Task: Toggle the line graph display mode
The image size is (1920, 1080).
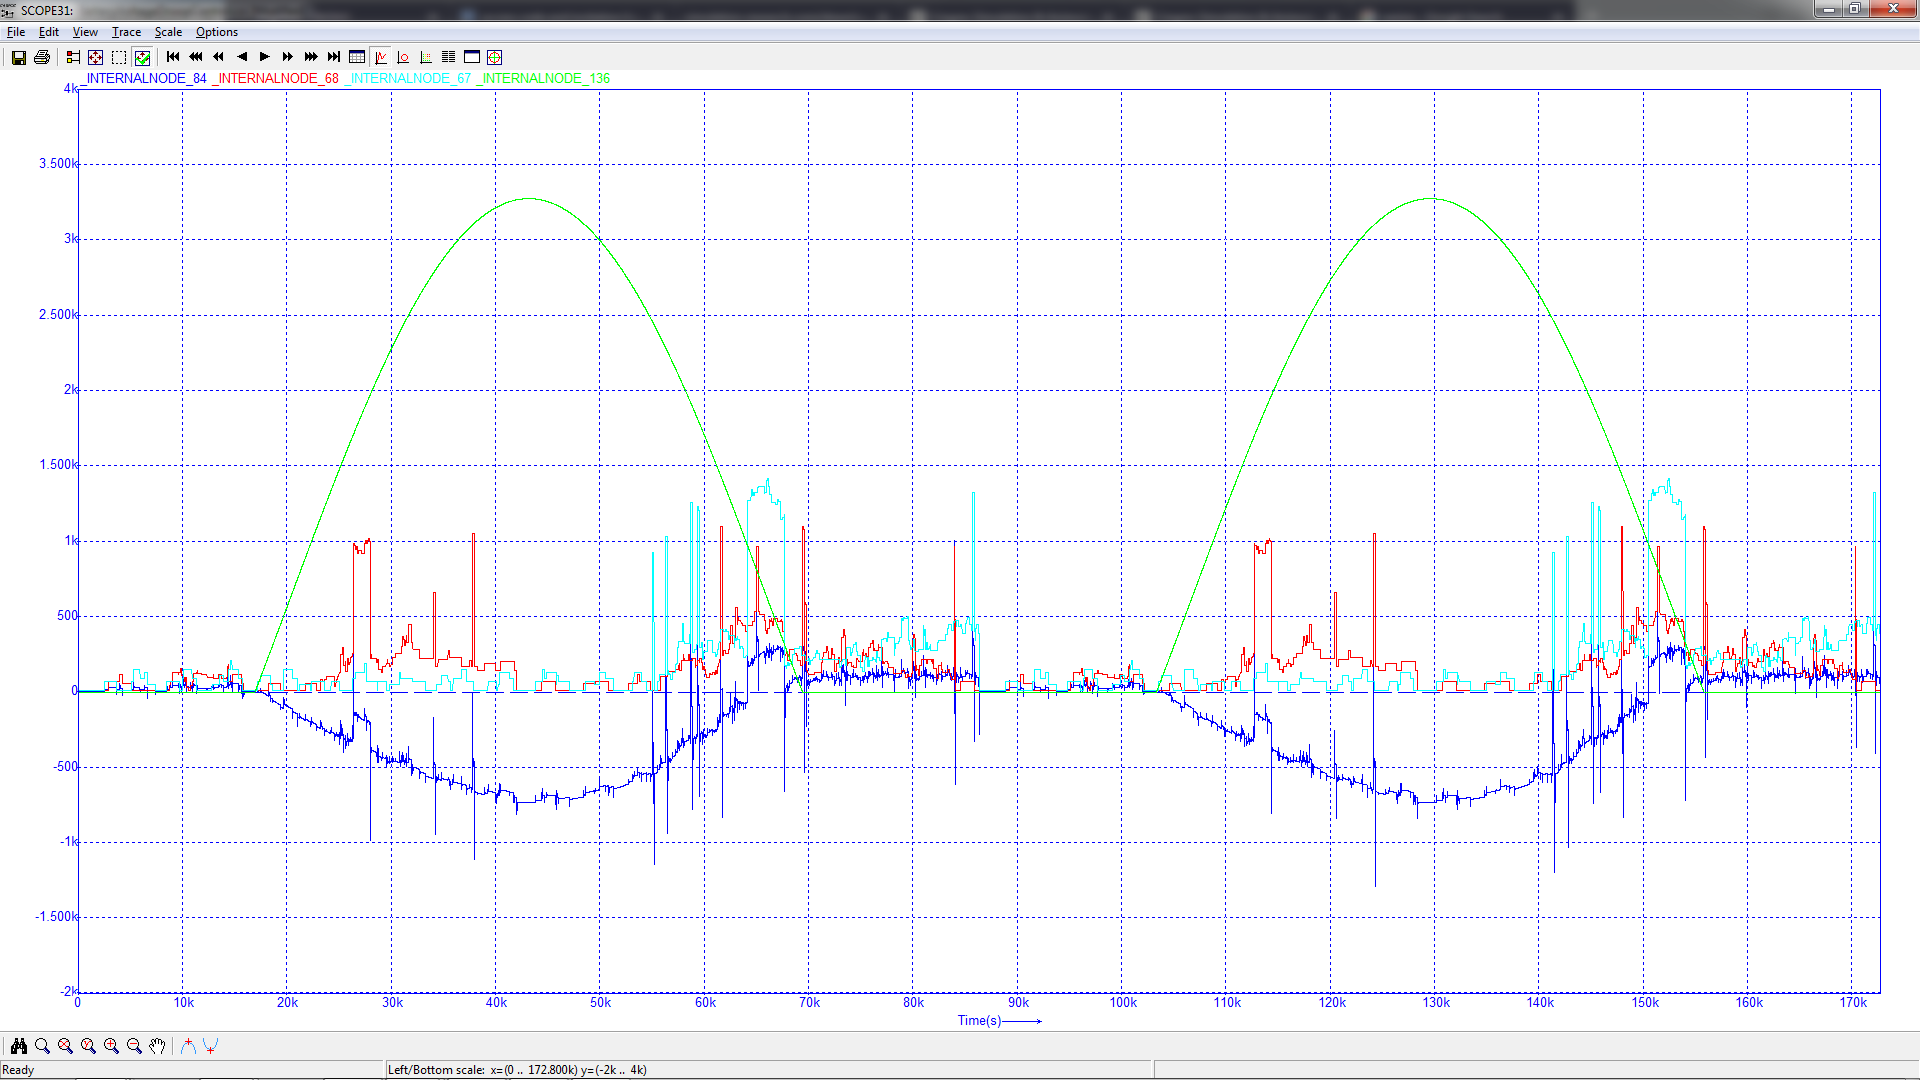Action: (380, 57)
